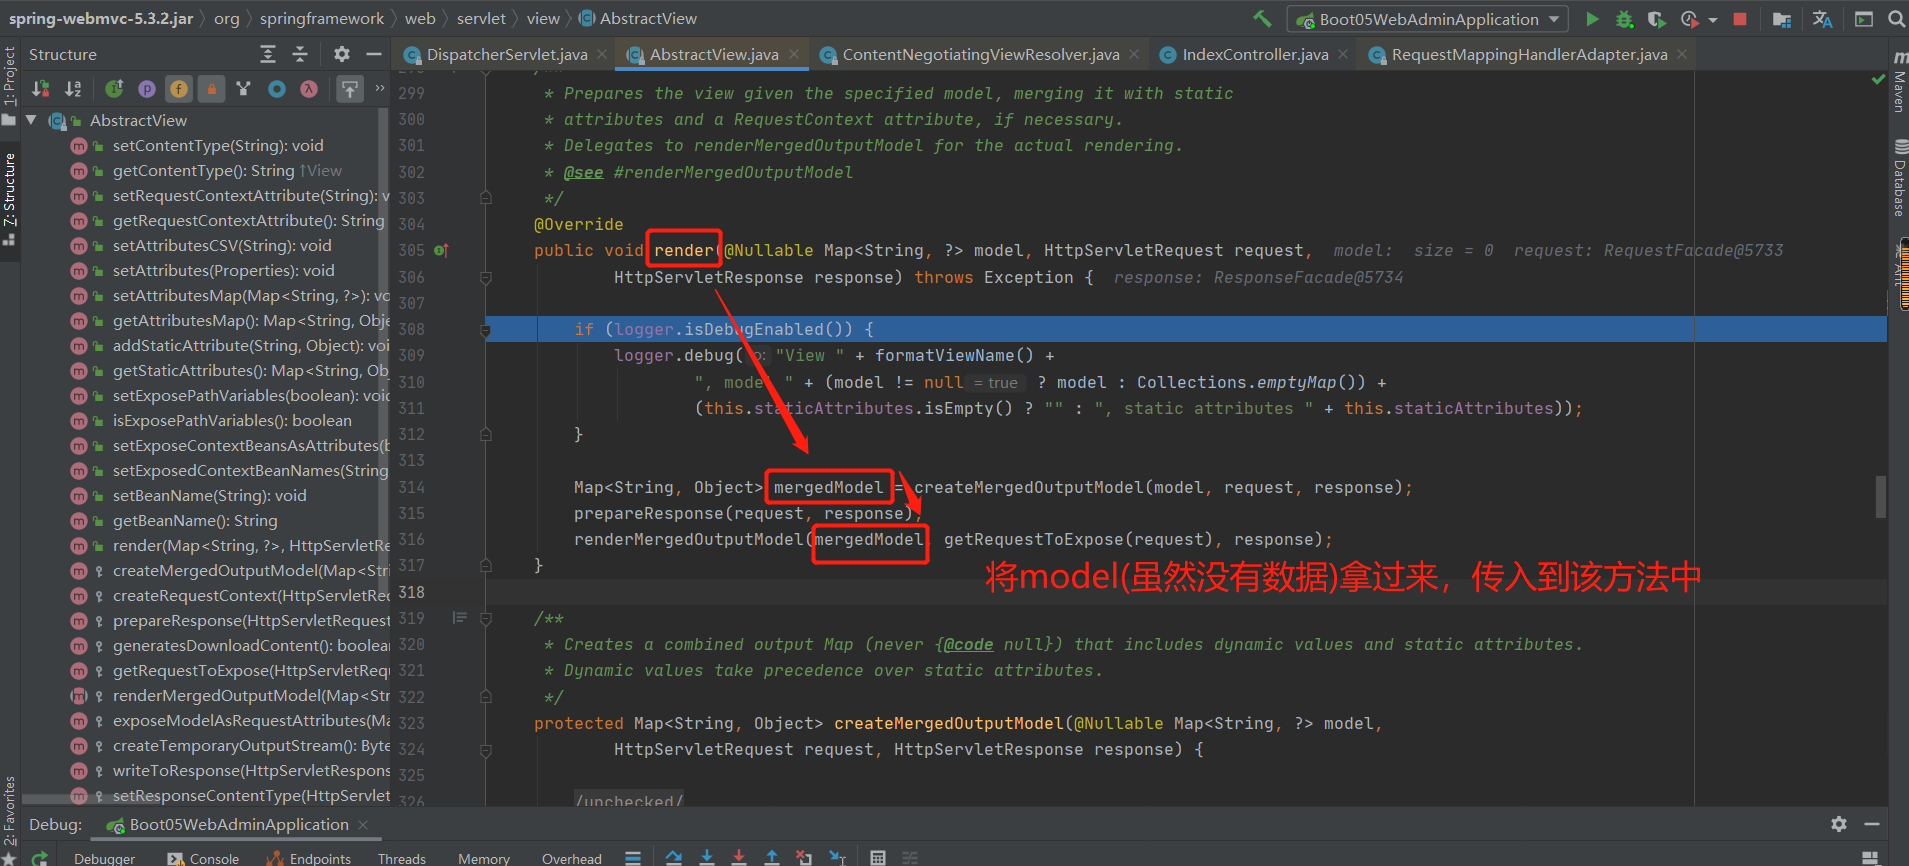
Task: Toggle show non-public members
Action: pos(211,89)
